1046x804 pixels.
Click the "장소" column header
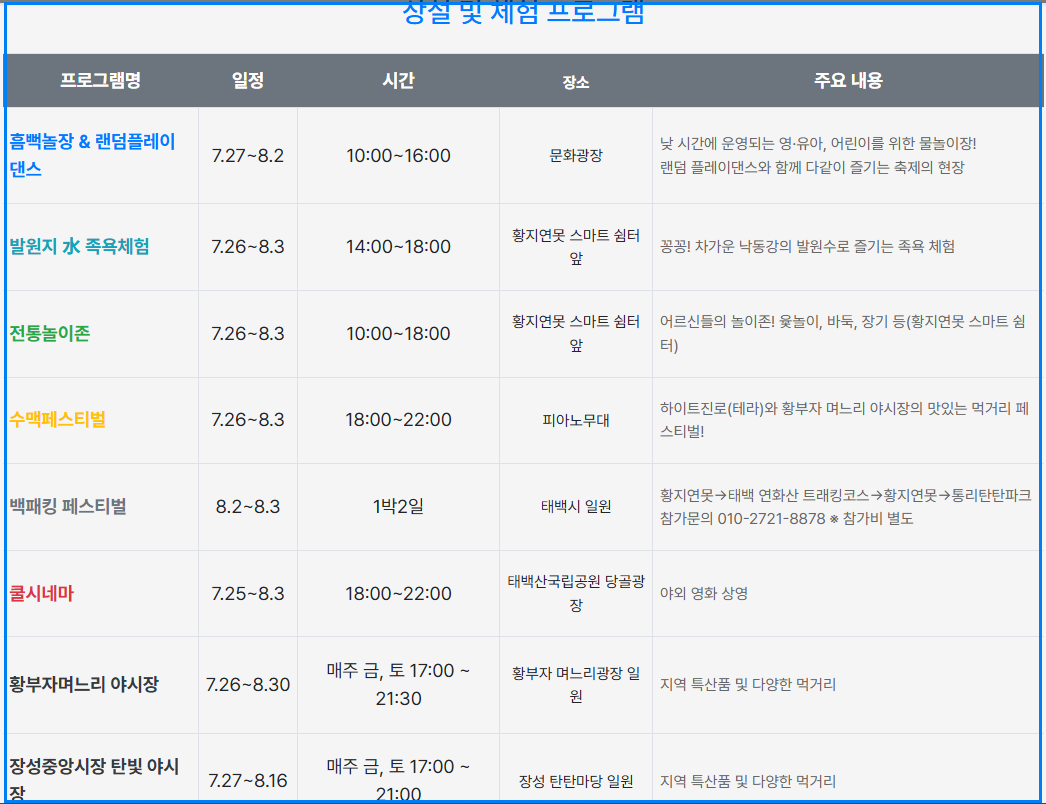[x=575, y=80]
